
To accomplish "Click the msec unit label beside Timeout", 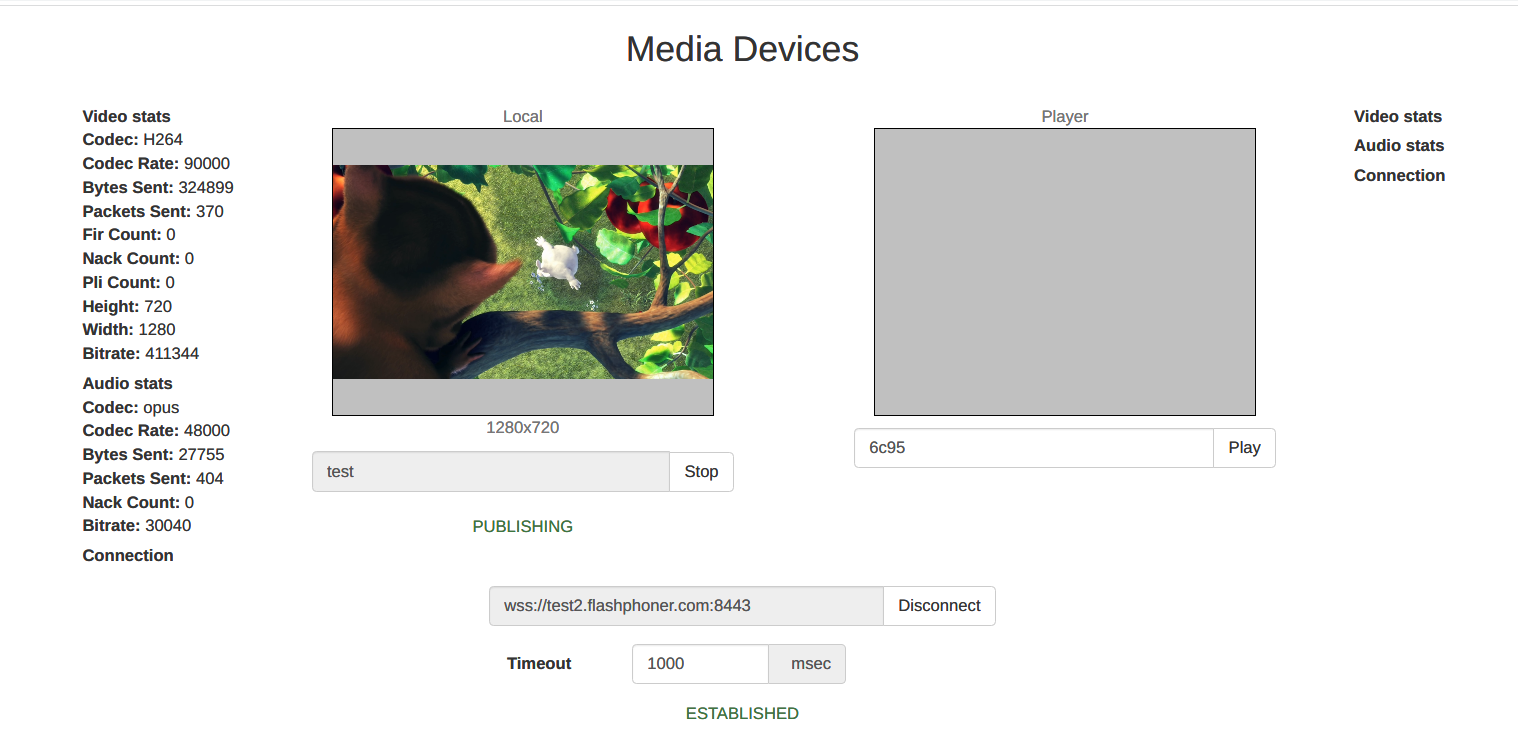I will coord(809,664).
